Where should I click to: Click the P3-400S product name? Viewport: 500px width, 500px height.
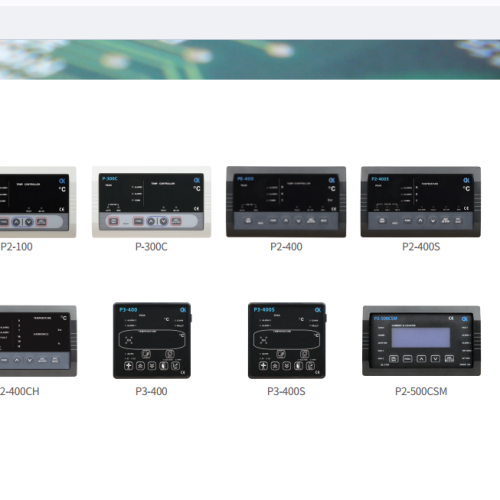click(x=286, y=391)
